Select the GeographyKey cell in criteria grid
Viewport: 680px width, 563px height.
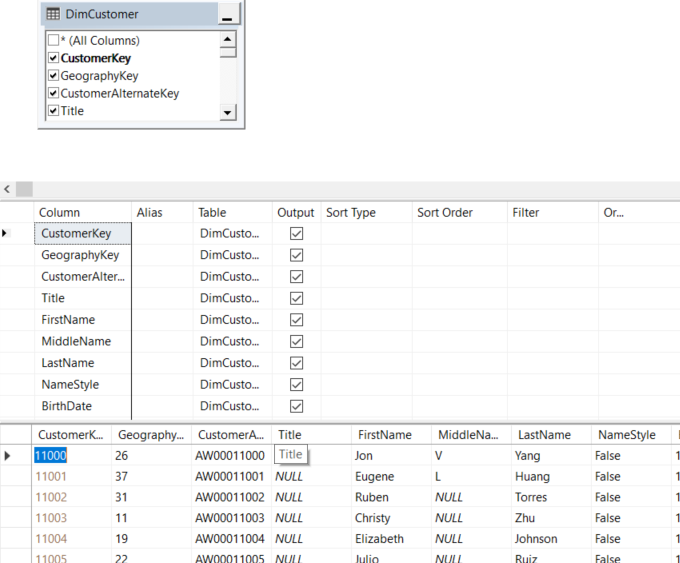coord(83,255)
